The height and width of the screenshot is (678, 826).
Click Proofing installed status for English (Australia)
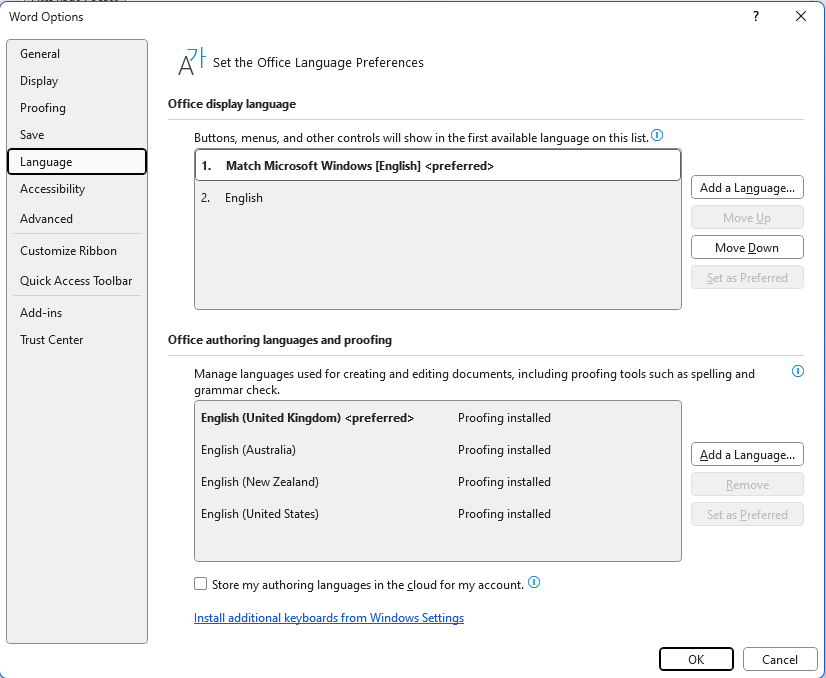pyautogui.click(x=504, y=450)
